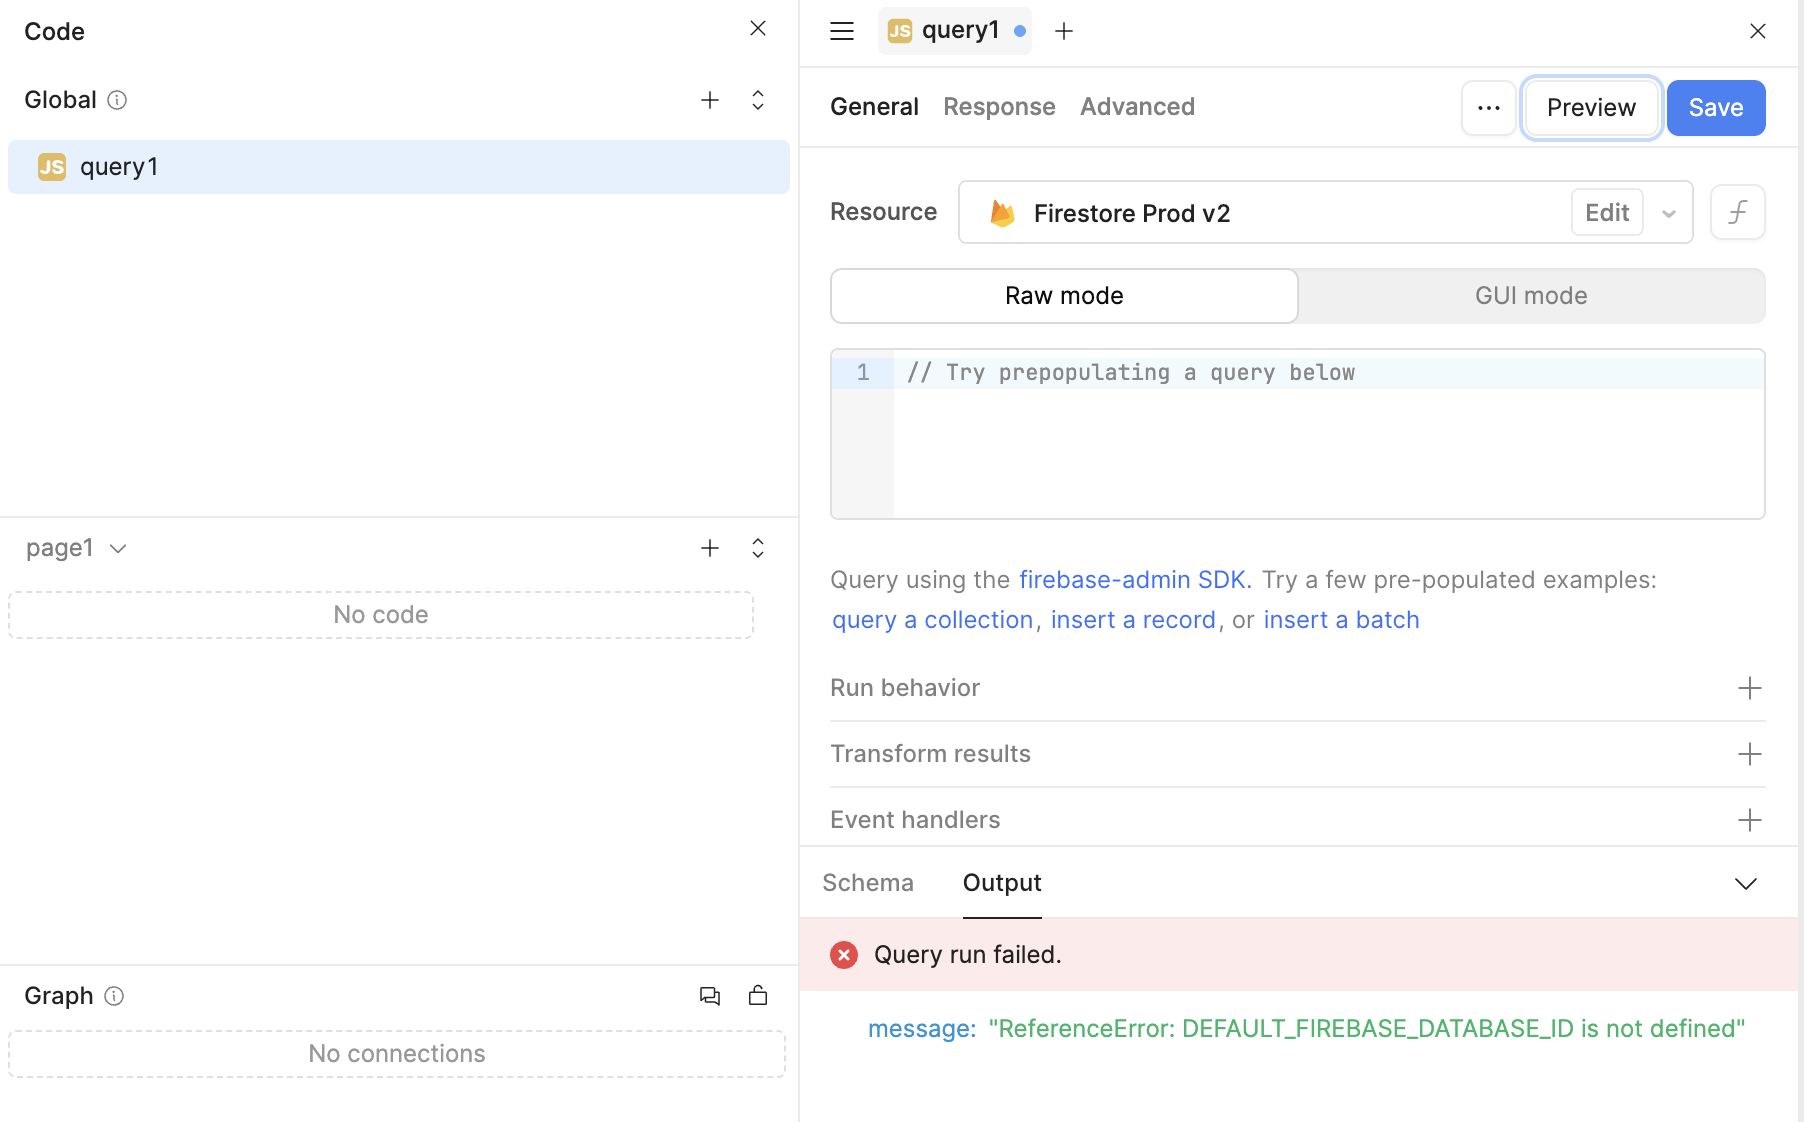This screenshot has width=1804, height=1122.
Task: Open more options ellipsis menu
Action: [x=1489, y=108]
